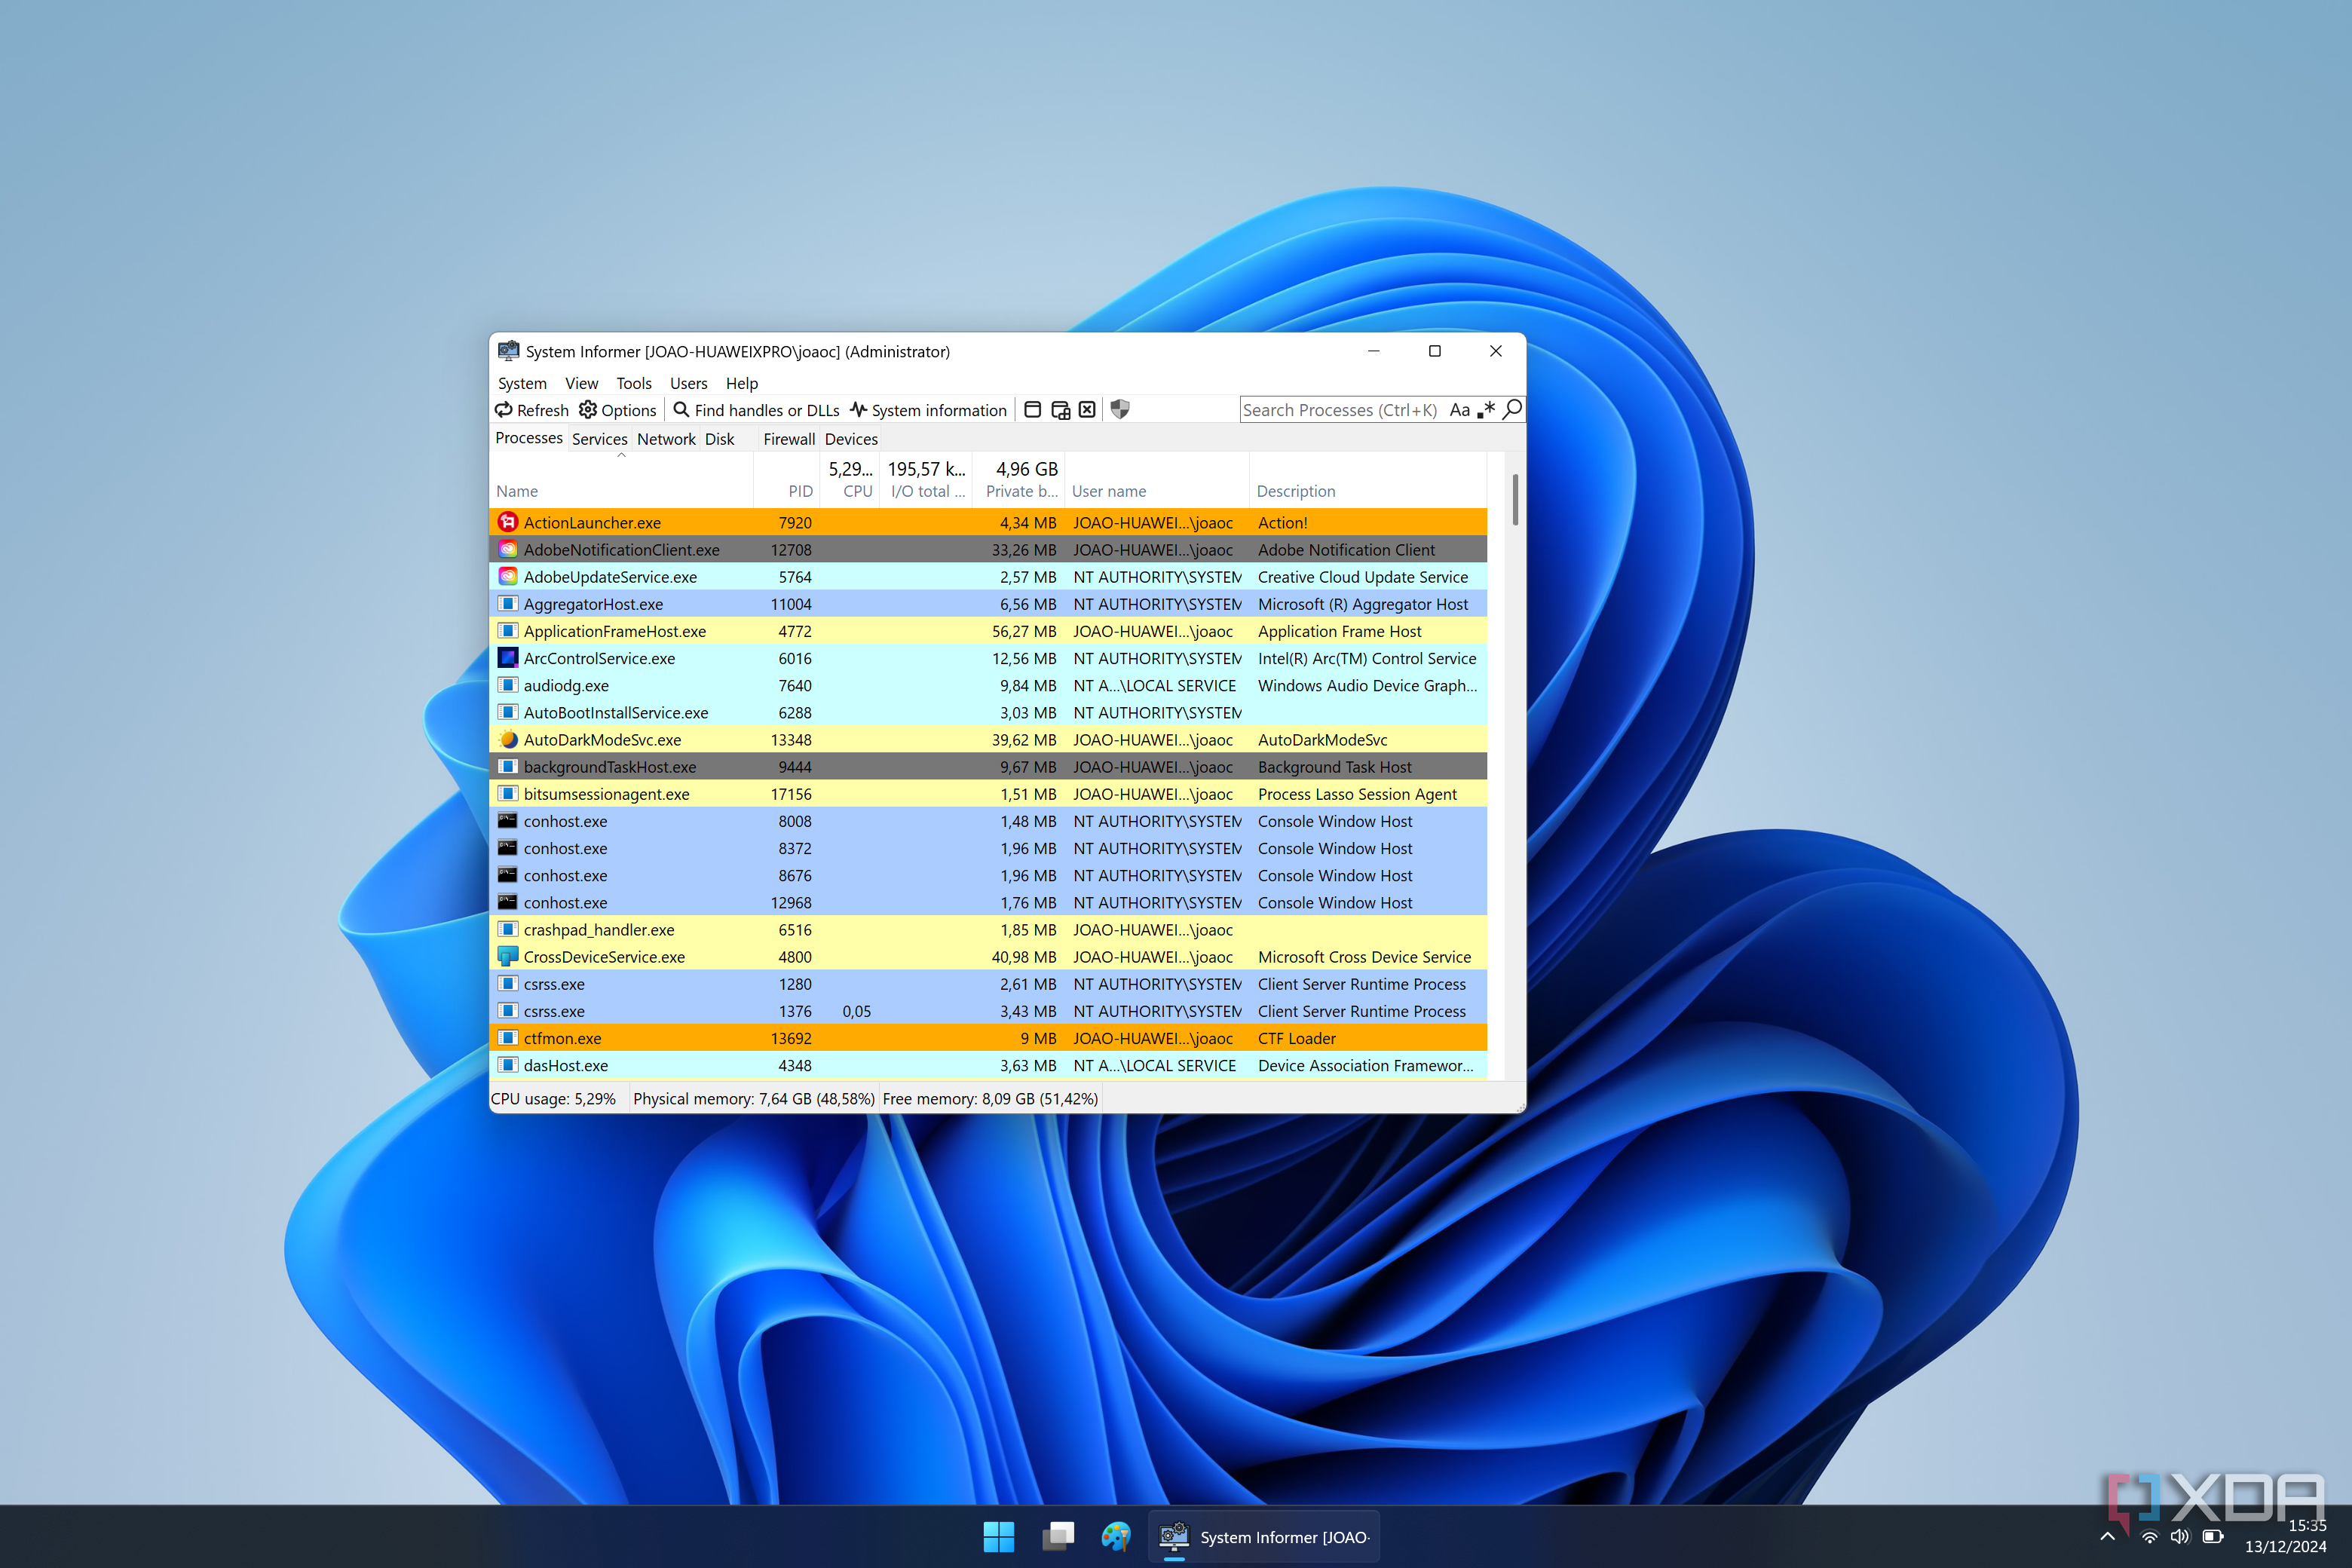The height and width of the screenshot is (1568, 2352).
Task: Switch to the Services tab
Action: [600, 439]
